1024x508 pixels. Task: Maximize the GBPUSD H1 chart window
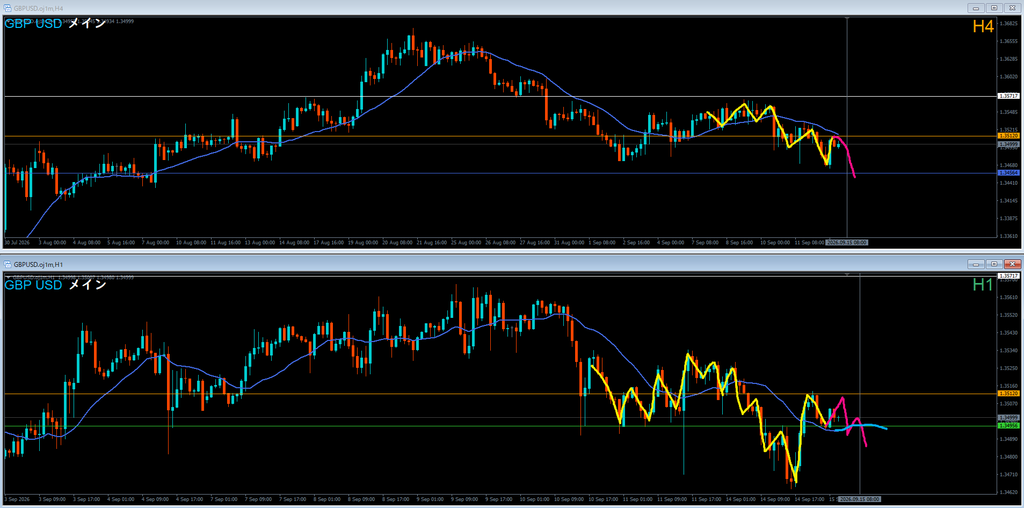pyautogui.click(x=994, y=264)
